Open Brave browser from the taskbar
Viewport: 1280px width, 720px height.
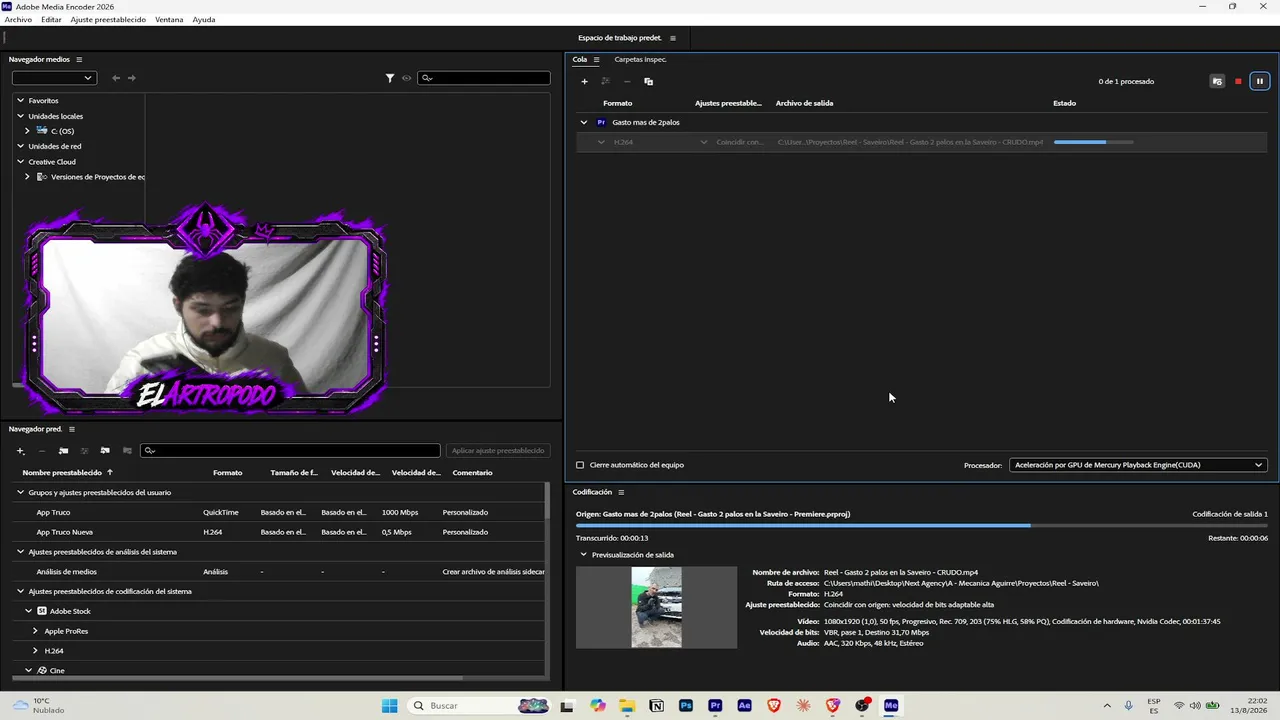774,706
